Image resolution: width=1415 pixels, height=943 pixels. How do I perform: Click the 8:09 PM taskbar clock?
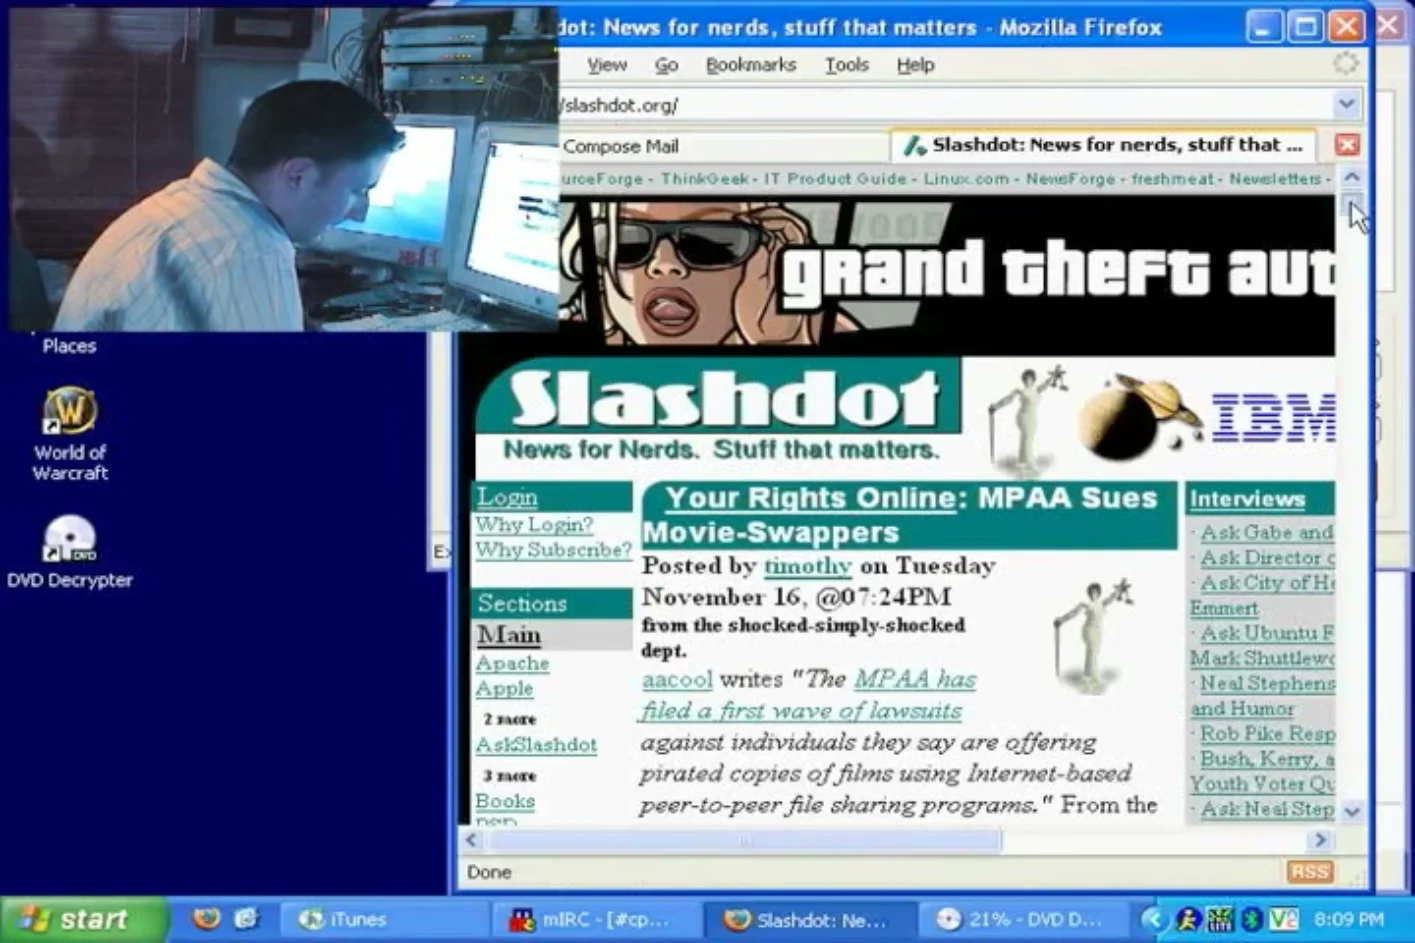point(1349,919)
